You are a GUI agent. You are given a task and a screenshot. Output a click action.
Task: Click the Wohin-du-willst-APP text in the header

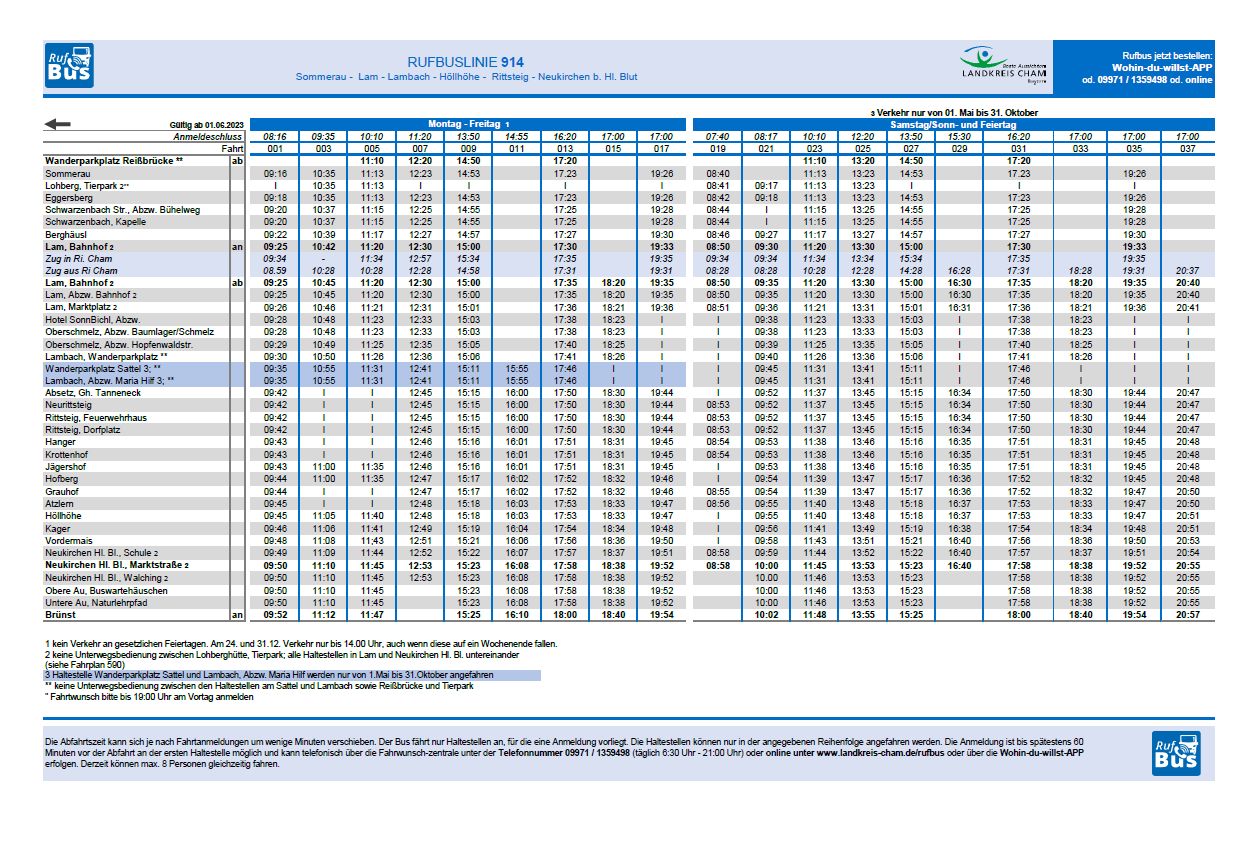(1162, 67)
